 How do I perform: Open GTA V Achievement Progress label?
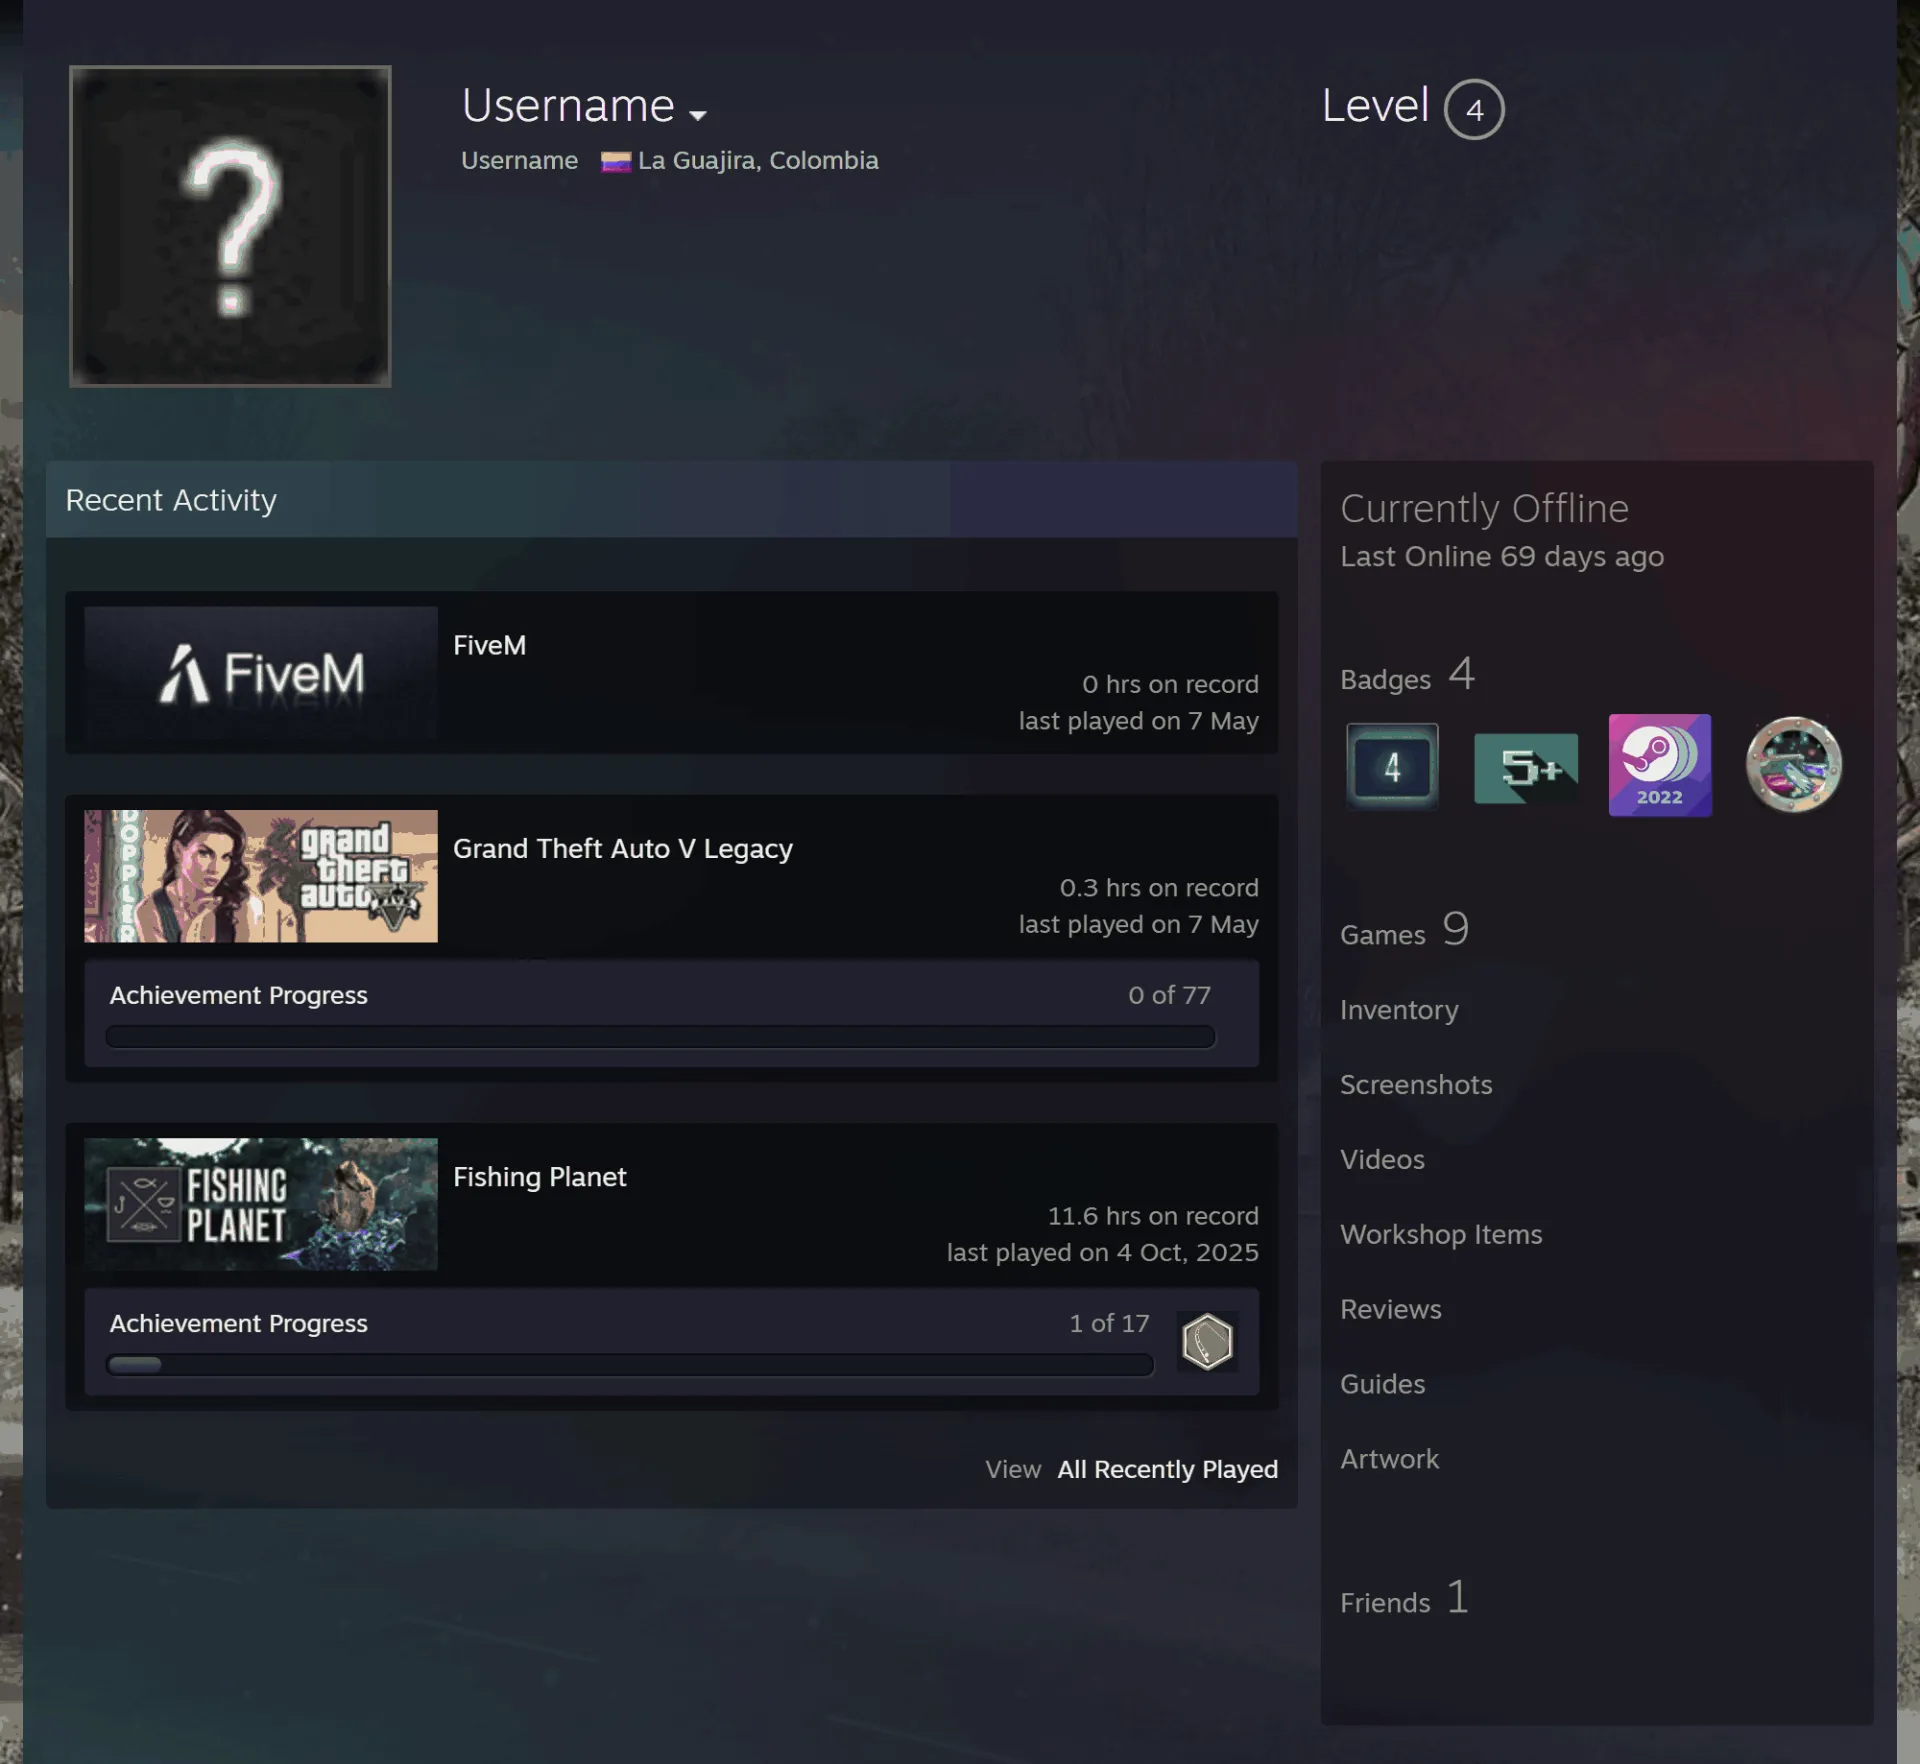point(238,995)
